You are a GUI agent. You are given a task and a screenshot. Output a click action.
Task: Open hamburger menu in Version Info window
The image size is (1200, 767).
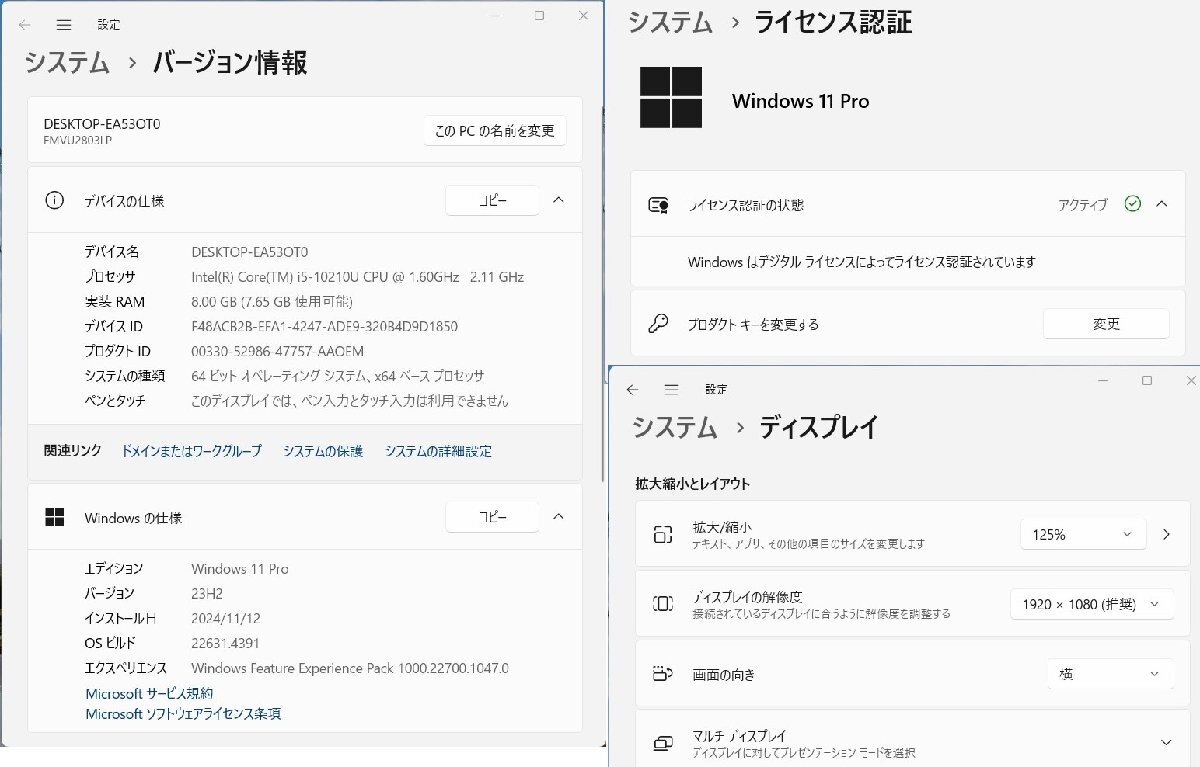(x=64, y=24)
